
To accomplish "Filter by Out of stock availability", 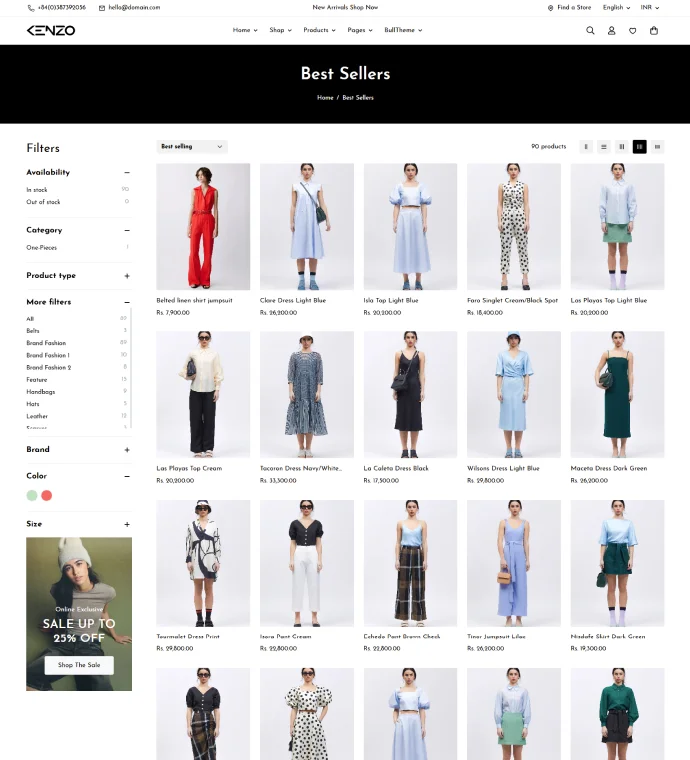I will click(x=43, y=202).
